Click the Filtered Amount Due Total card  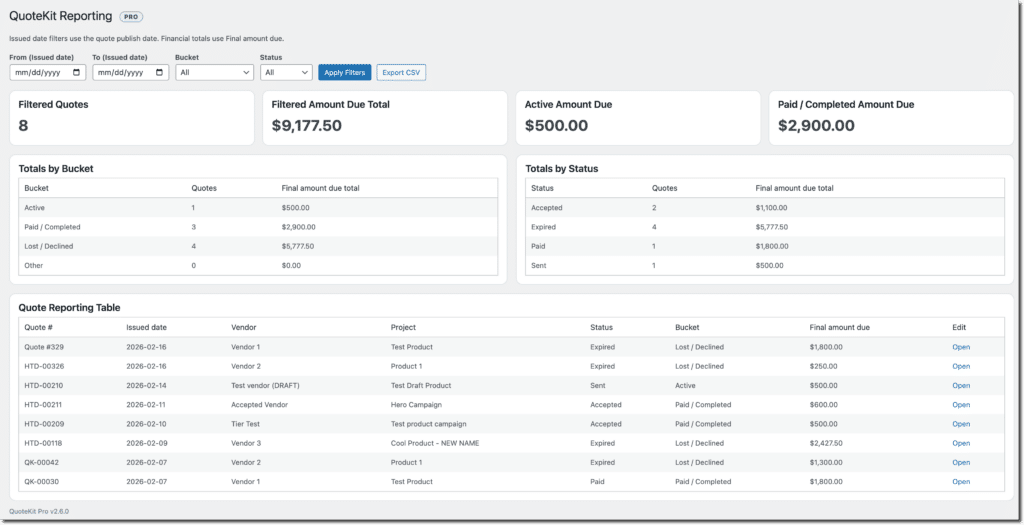385,117
